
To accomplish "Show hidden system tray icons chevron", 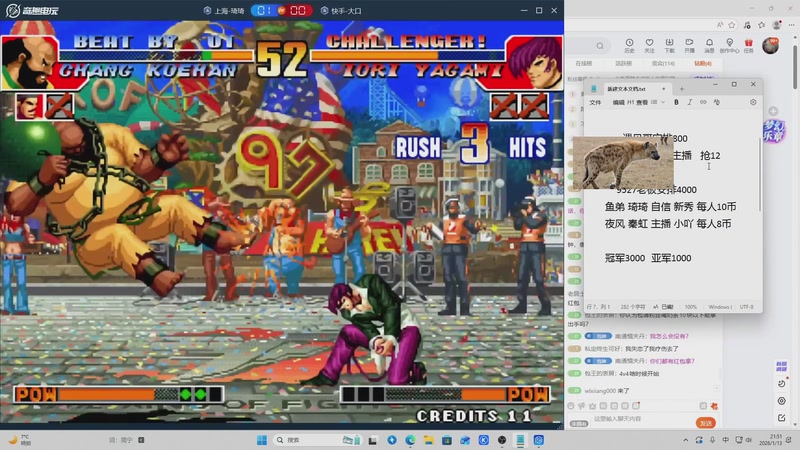I will pyautogui.click(x=686, y=440).
